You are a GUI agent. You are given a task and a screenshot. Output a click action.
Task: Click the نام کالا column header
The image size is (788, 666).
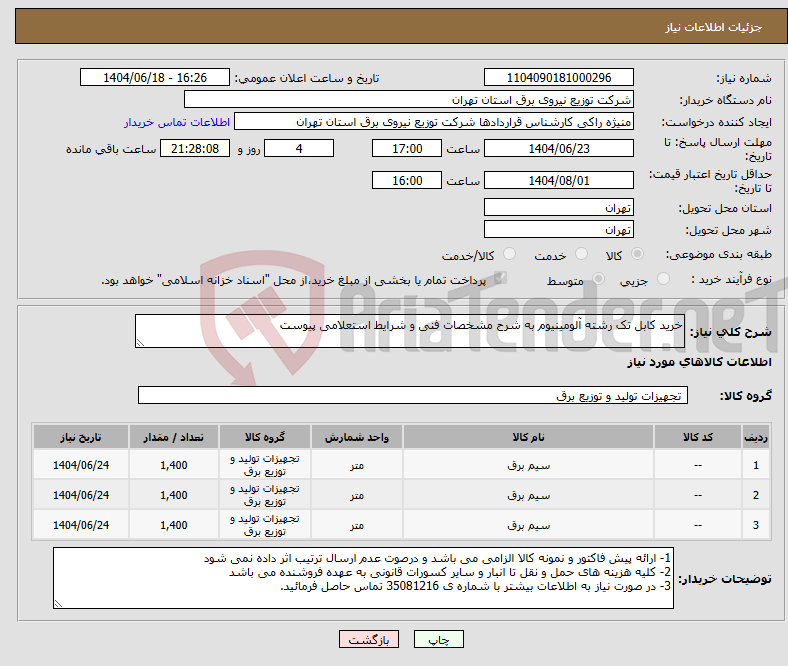tap(527, 437)
